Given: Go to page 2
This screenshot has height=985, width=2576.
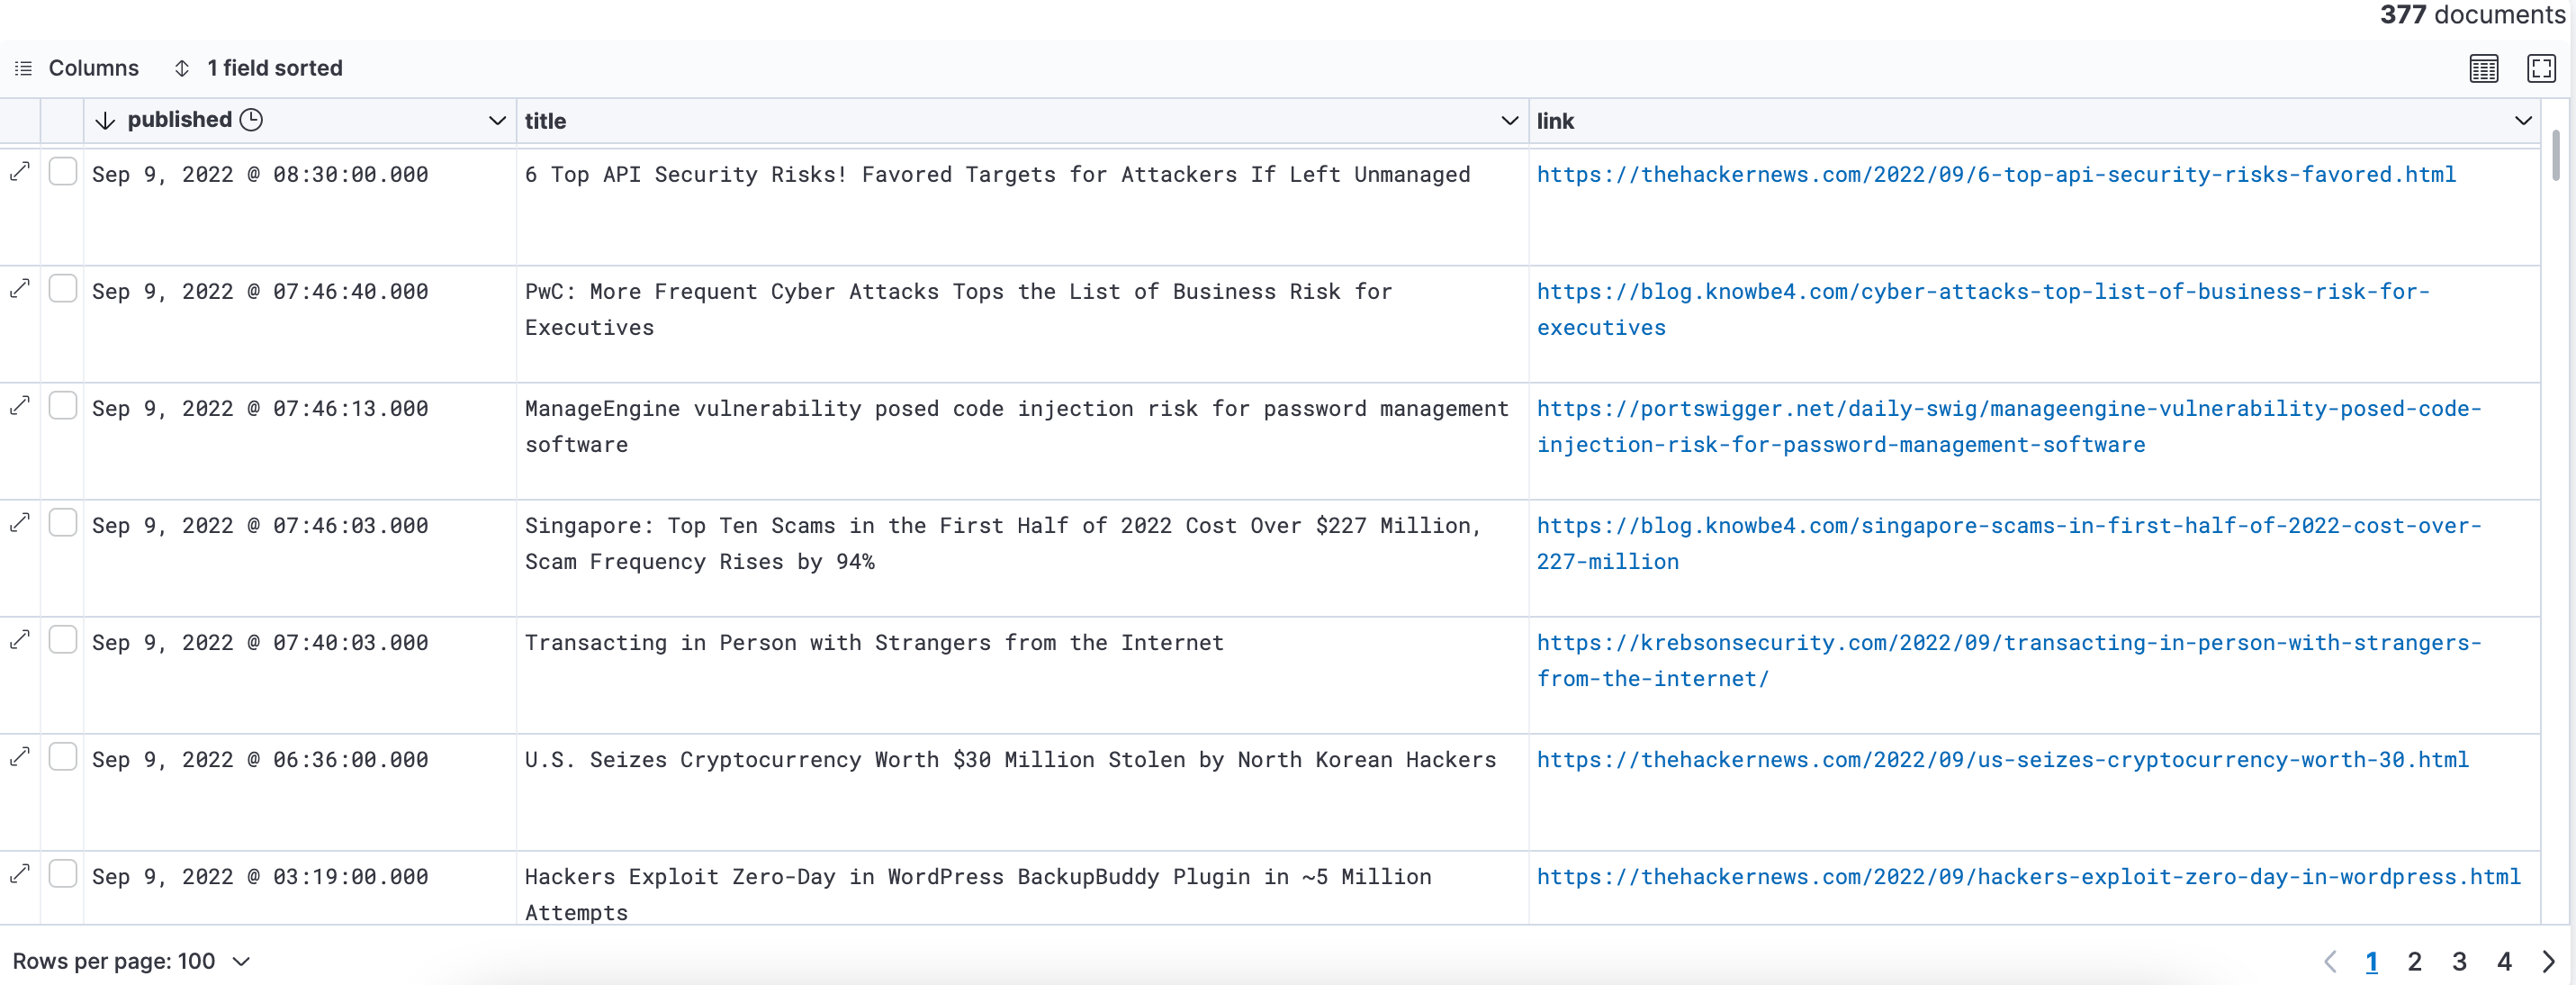Looking at the screenshot, I should (2414, 962).
